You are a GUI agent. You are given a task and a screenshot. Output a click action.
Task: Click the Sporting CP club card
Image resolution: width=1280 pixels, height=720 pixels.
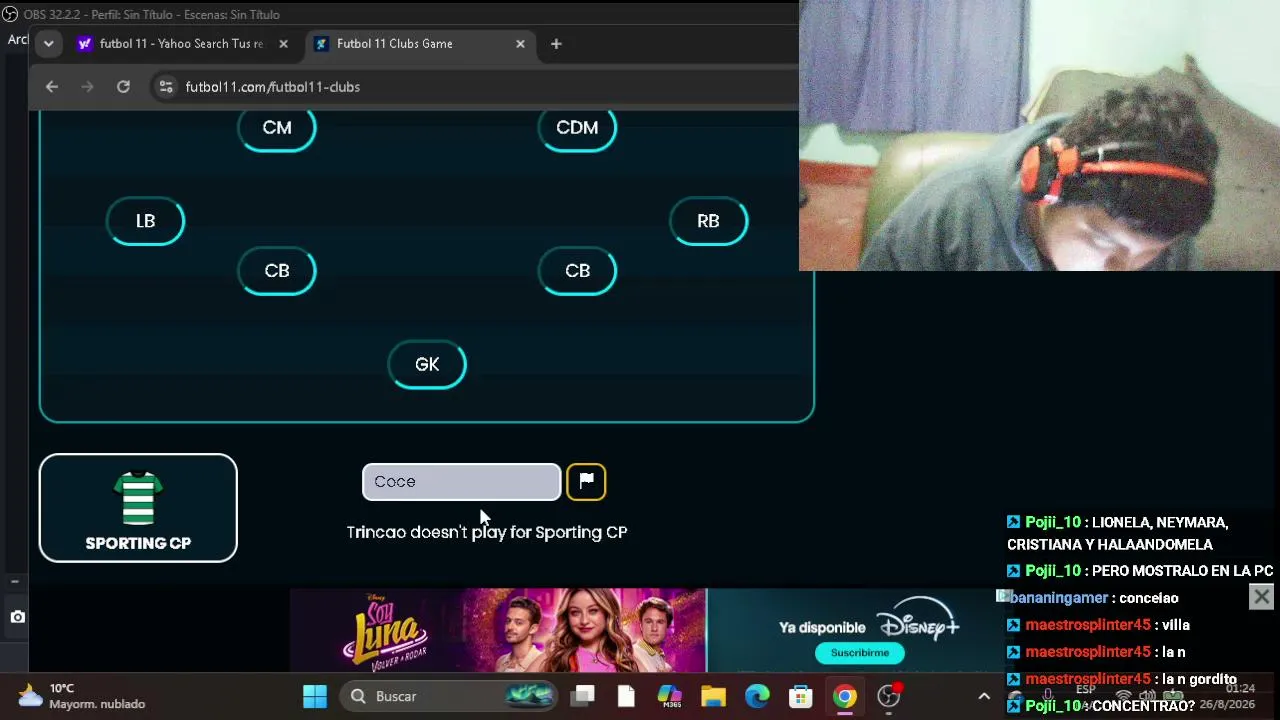138,508
